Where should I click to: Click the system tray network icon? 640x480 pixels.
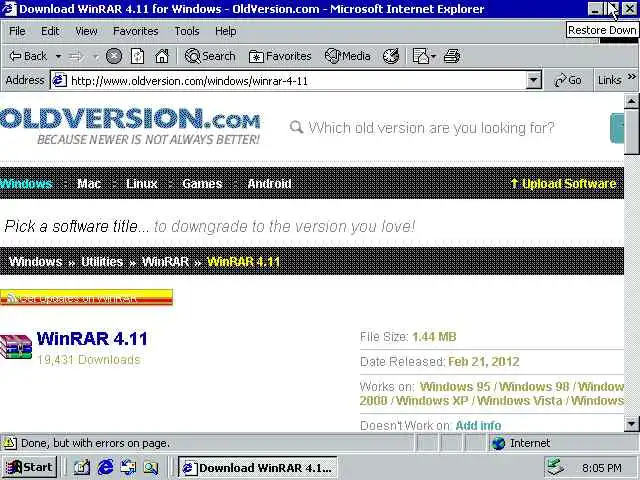556,467
